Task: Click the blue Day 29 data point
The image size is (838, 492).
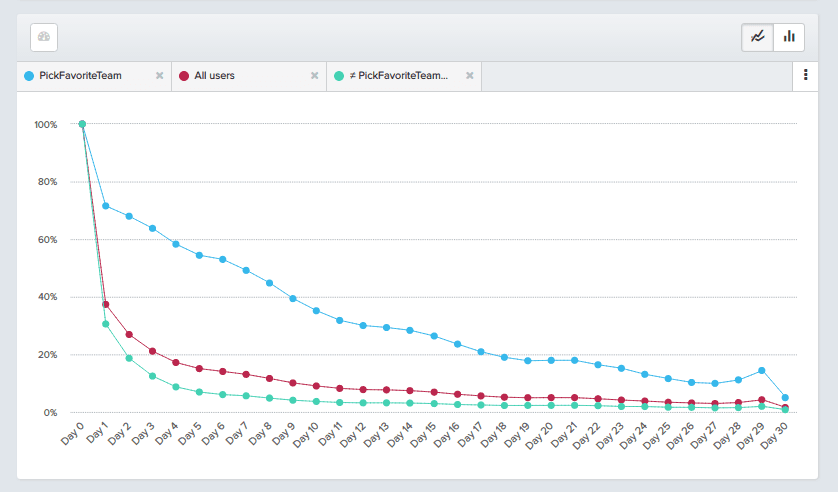Action: pos(761,370)
